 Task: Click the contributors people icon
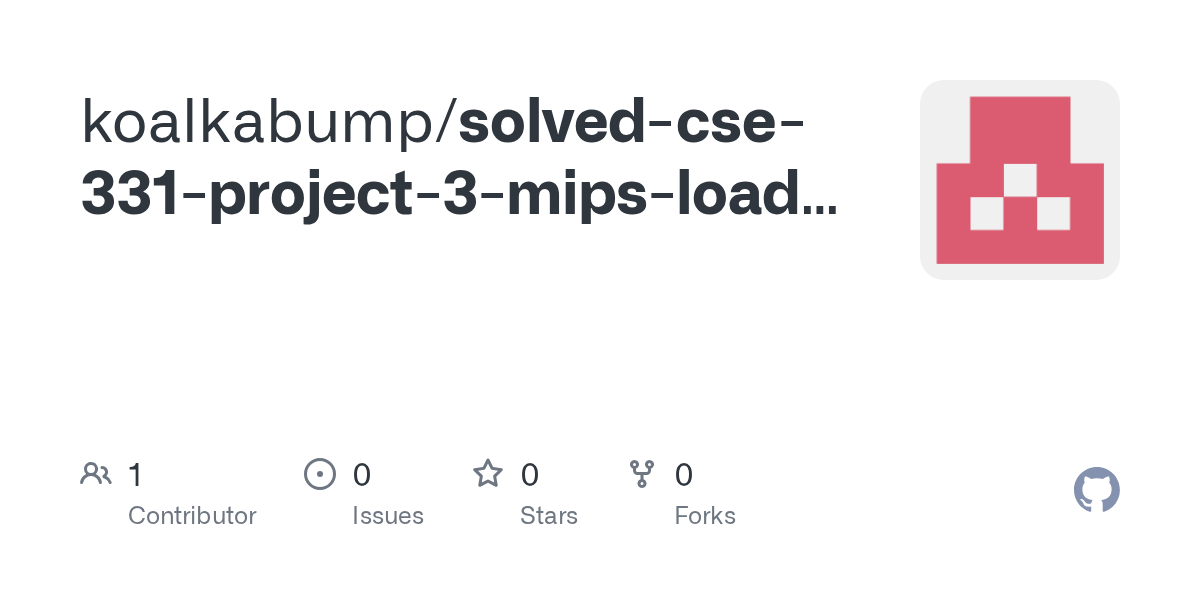coord(96,474)
